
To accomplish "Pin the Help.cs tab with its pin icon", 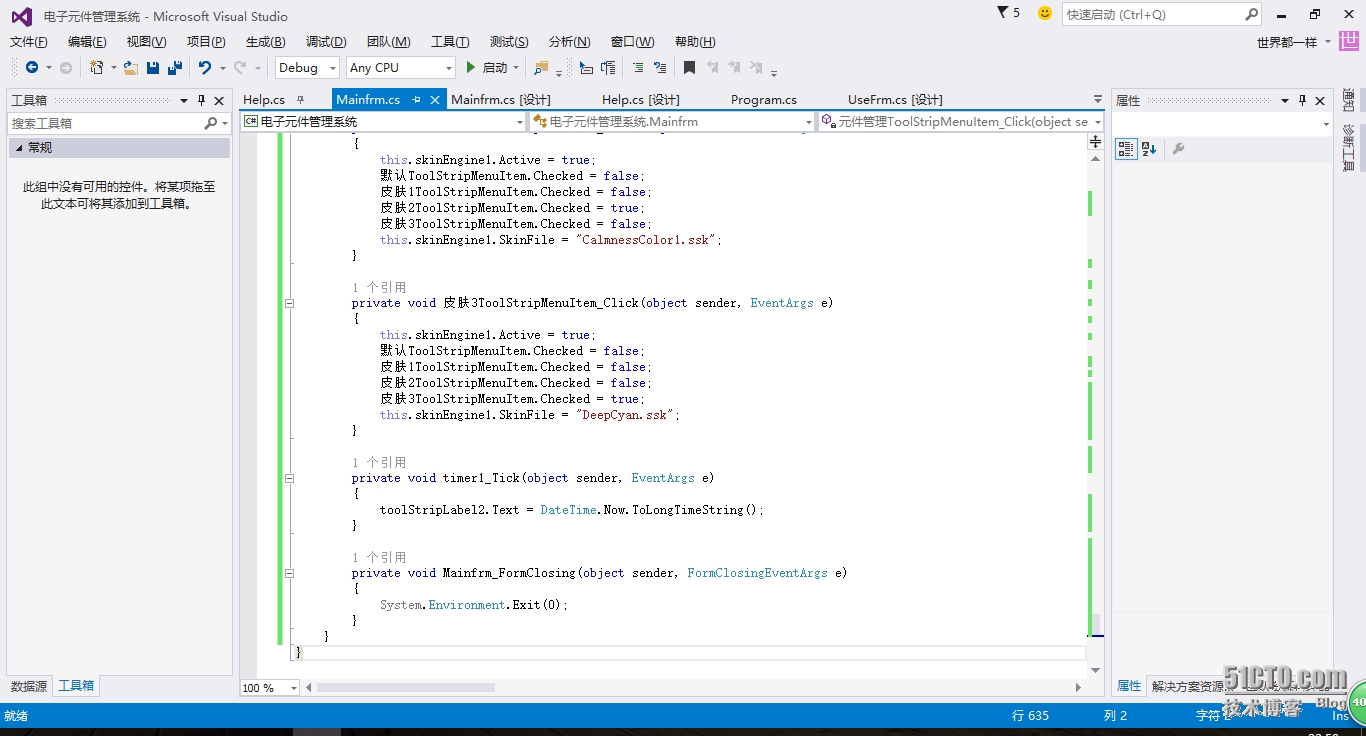I will tap(300, 100).
